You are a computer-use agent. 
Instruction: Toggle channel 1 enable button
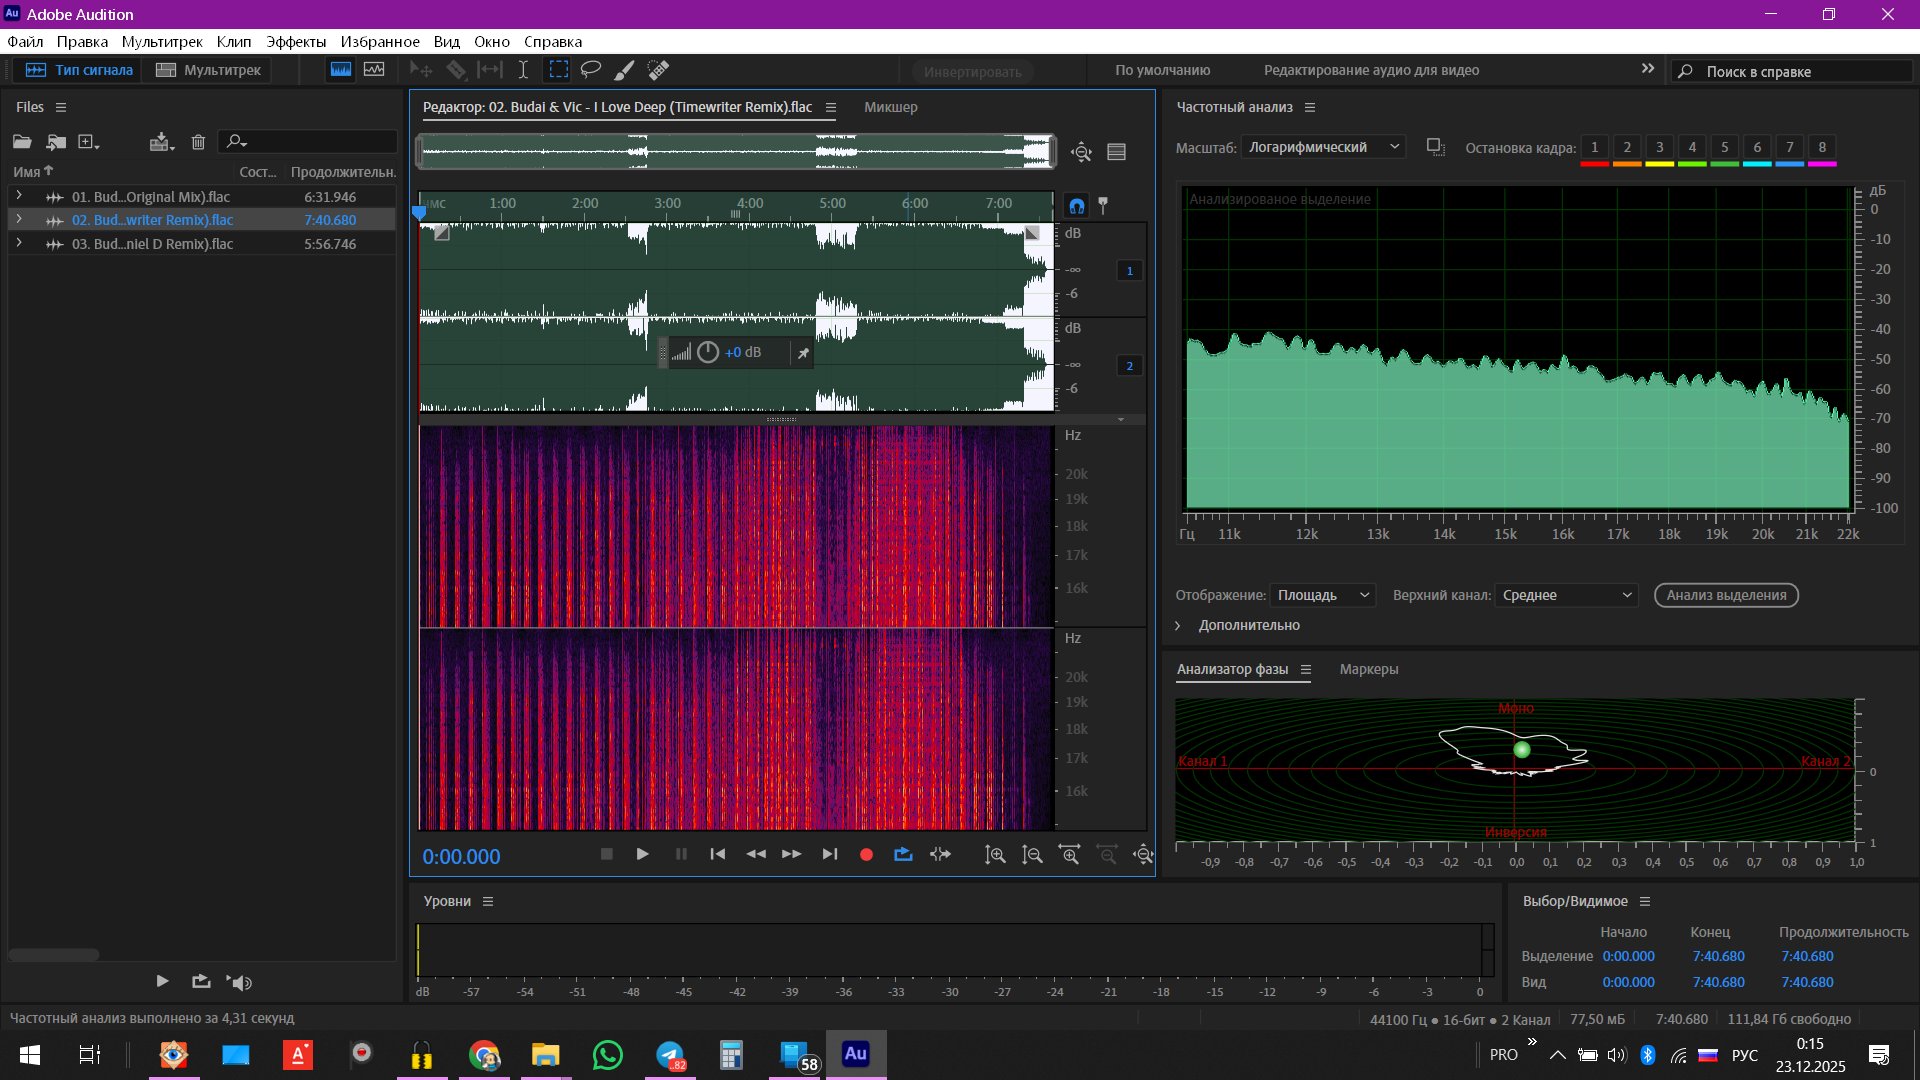(1130, 271)
